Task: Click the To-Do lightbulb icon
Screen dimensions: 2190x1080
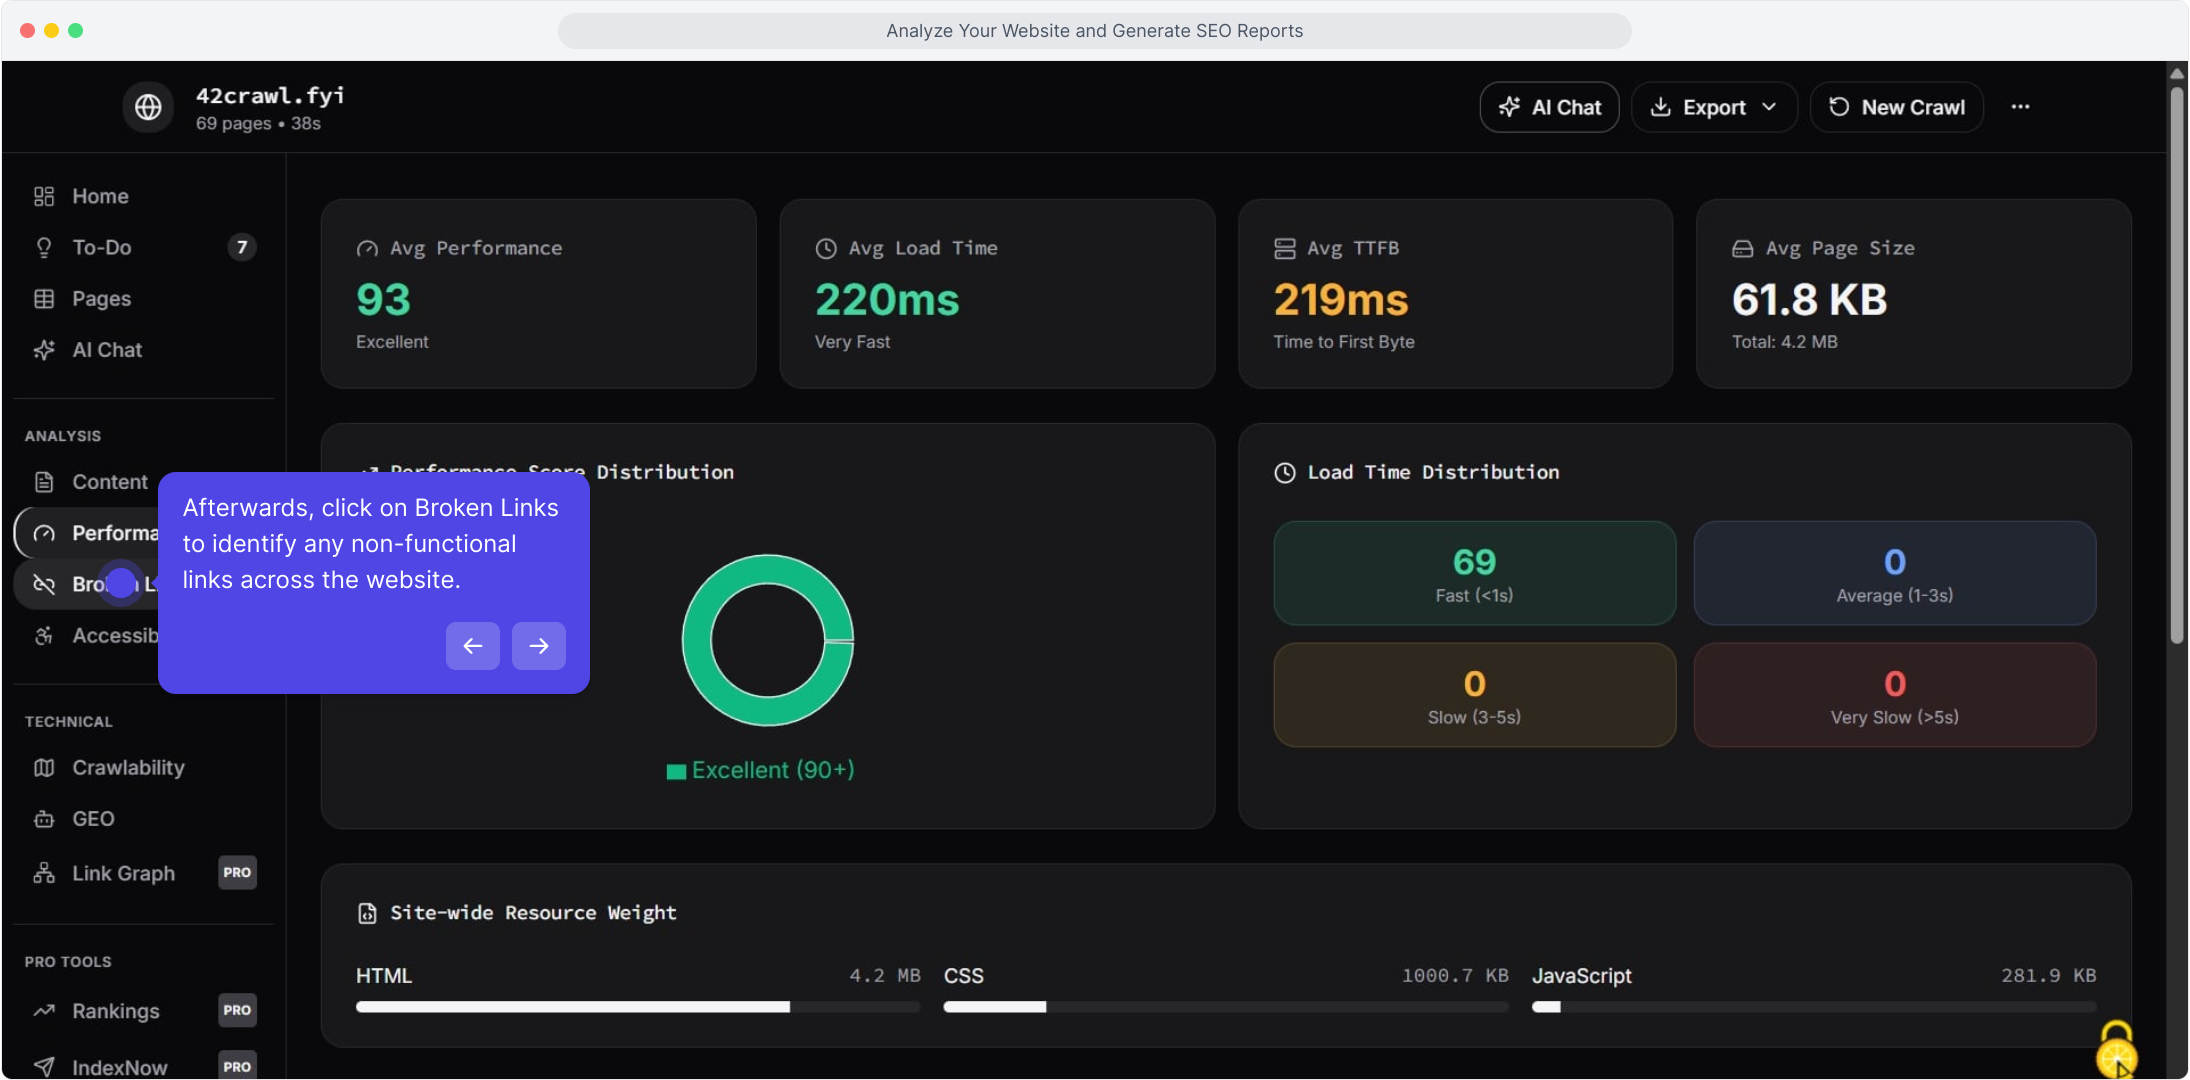Action: point(44,247)
